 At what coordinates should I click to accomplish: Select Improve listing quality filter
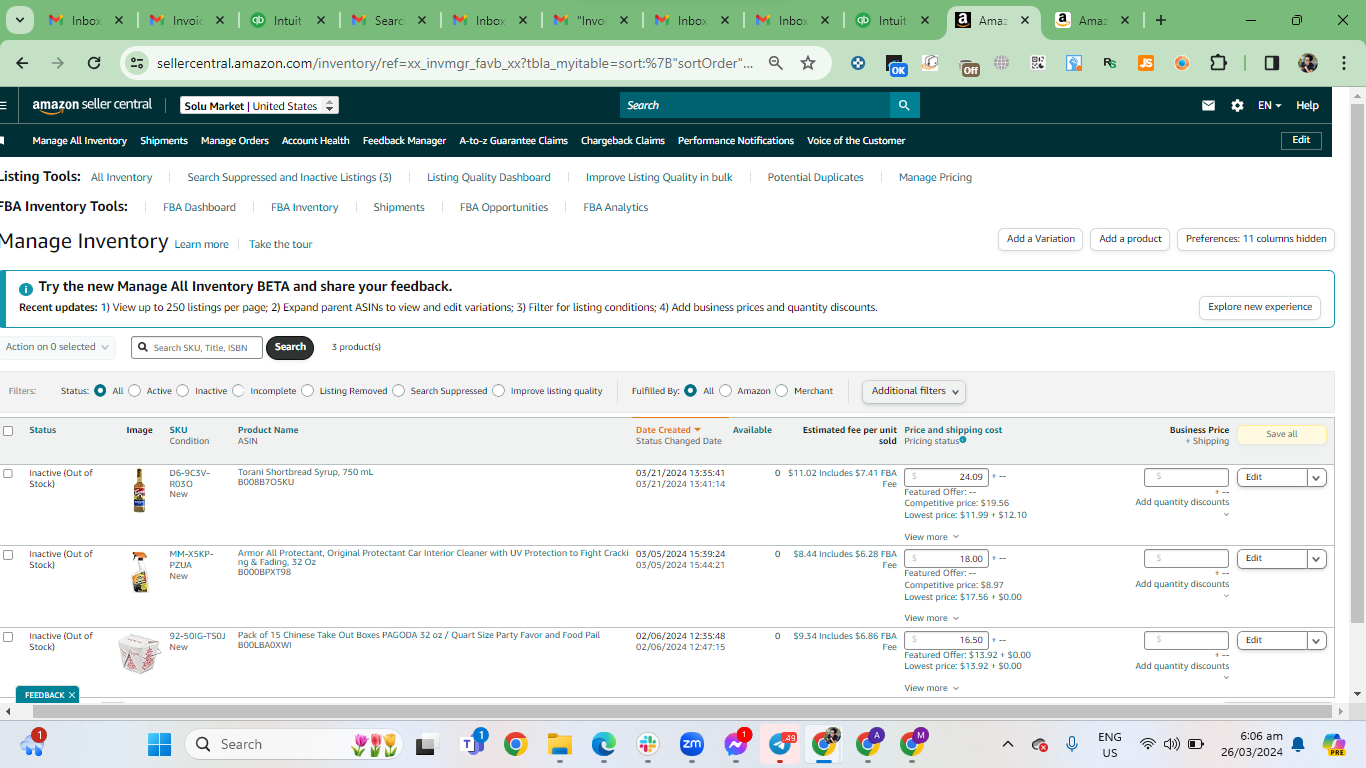pyautogui.click(x=499, y=391)
